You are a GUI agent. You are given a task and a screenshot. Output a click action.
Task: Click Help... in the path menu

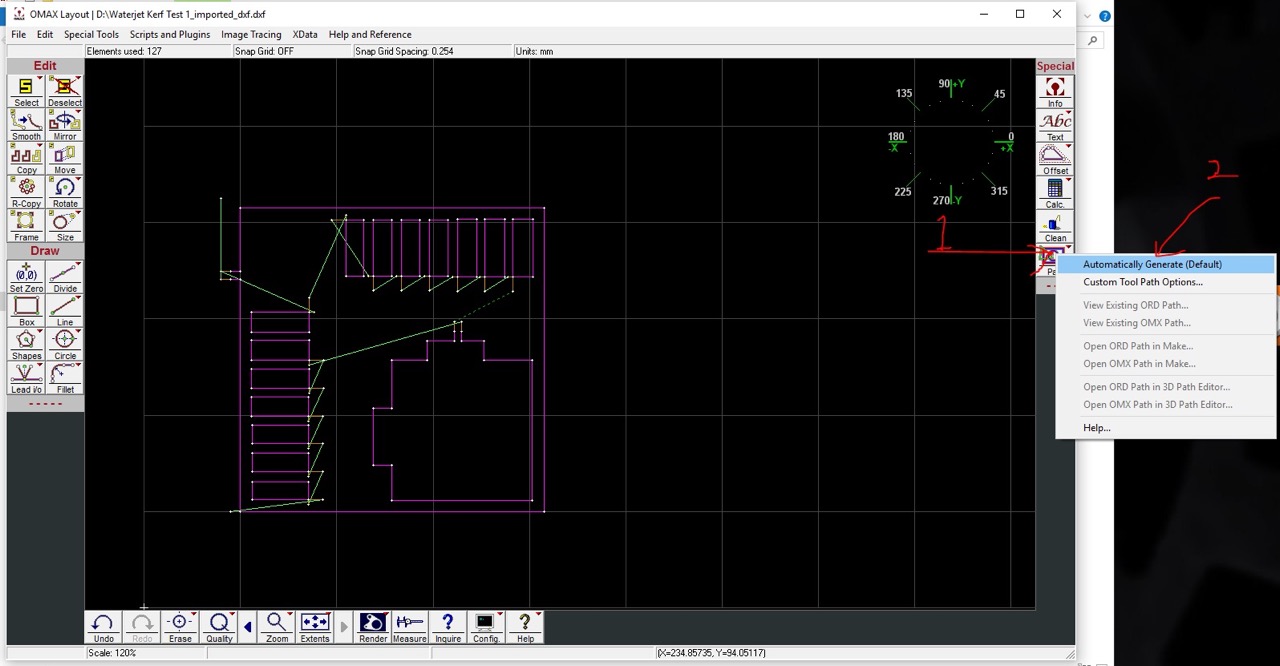click(x=1166, y=428)
